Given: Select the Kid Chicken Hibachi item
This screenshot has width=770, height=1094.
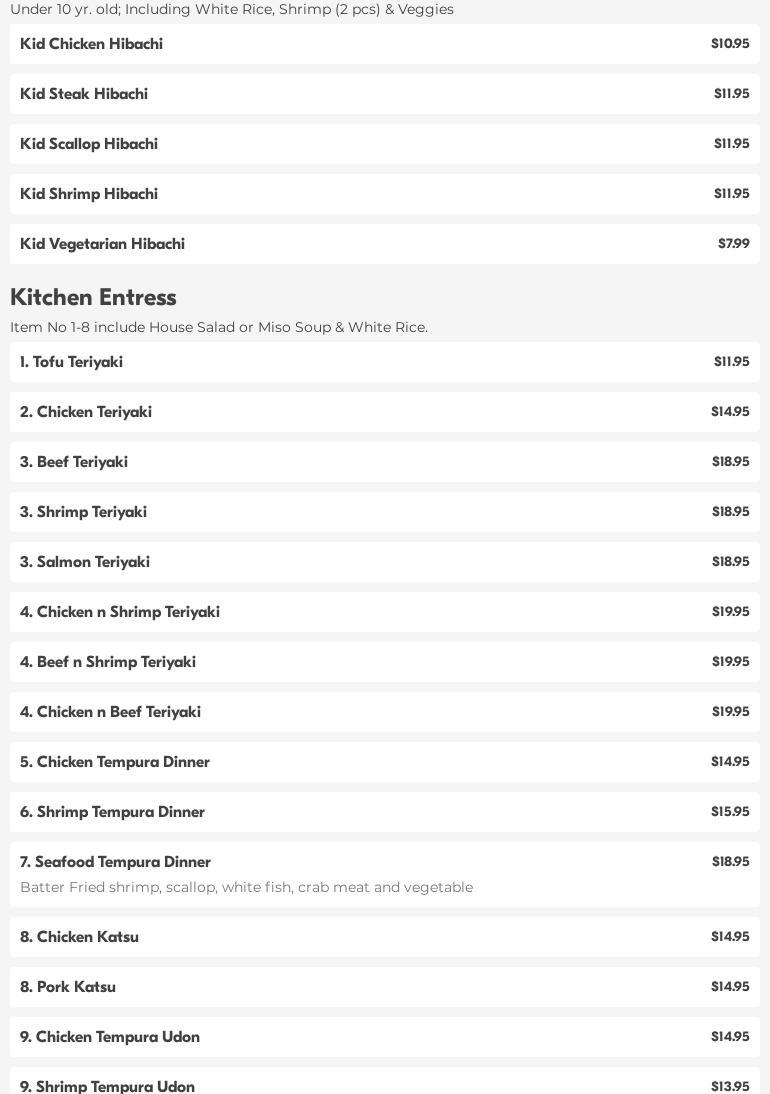Looking at the screenshot, I should (384, 44).
